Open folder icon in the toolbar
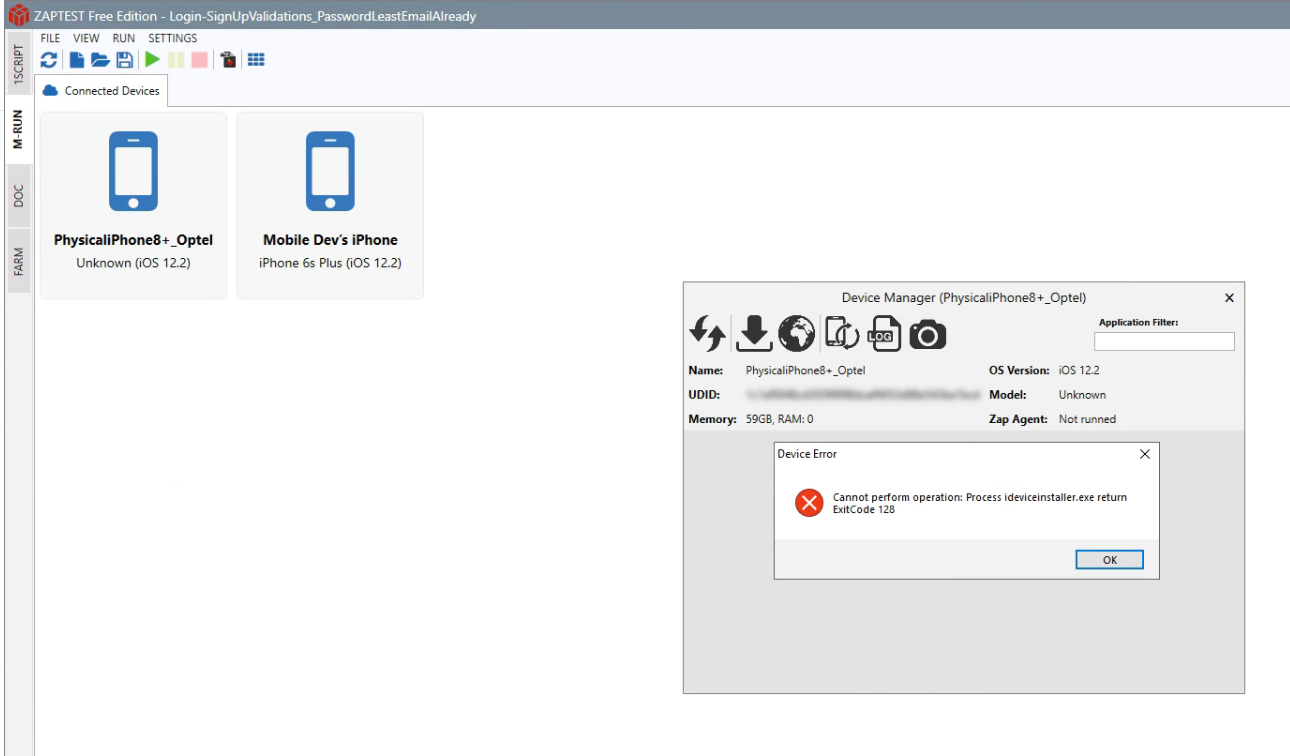1290x756 pixels. (x=100, y=60)
